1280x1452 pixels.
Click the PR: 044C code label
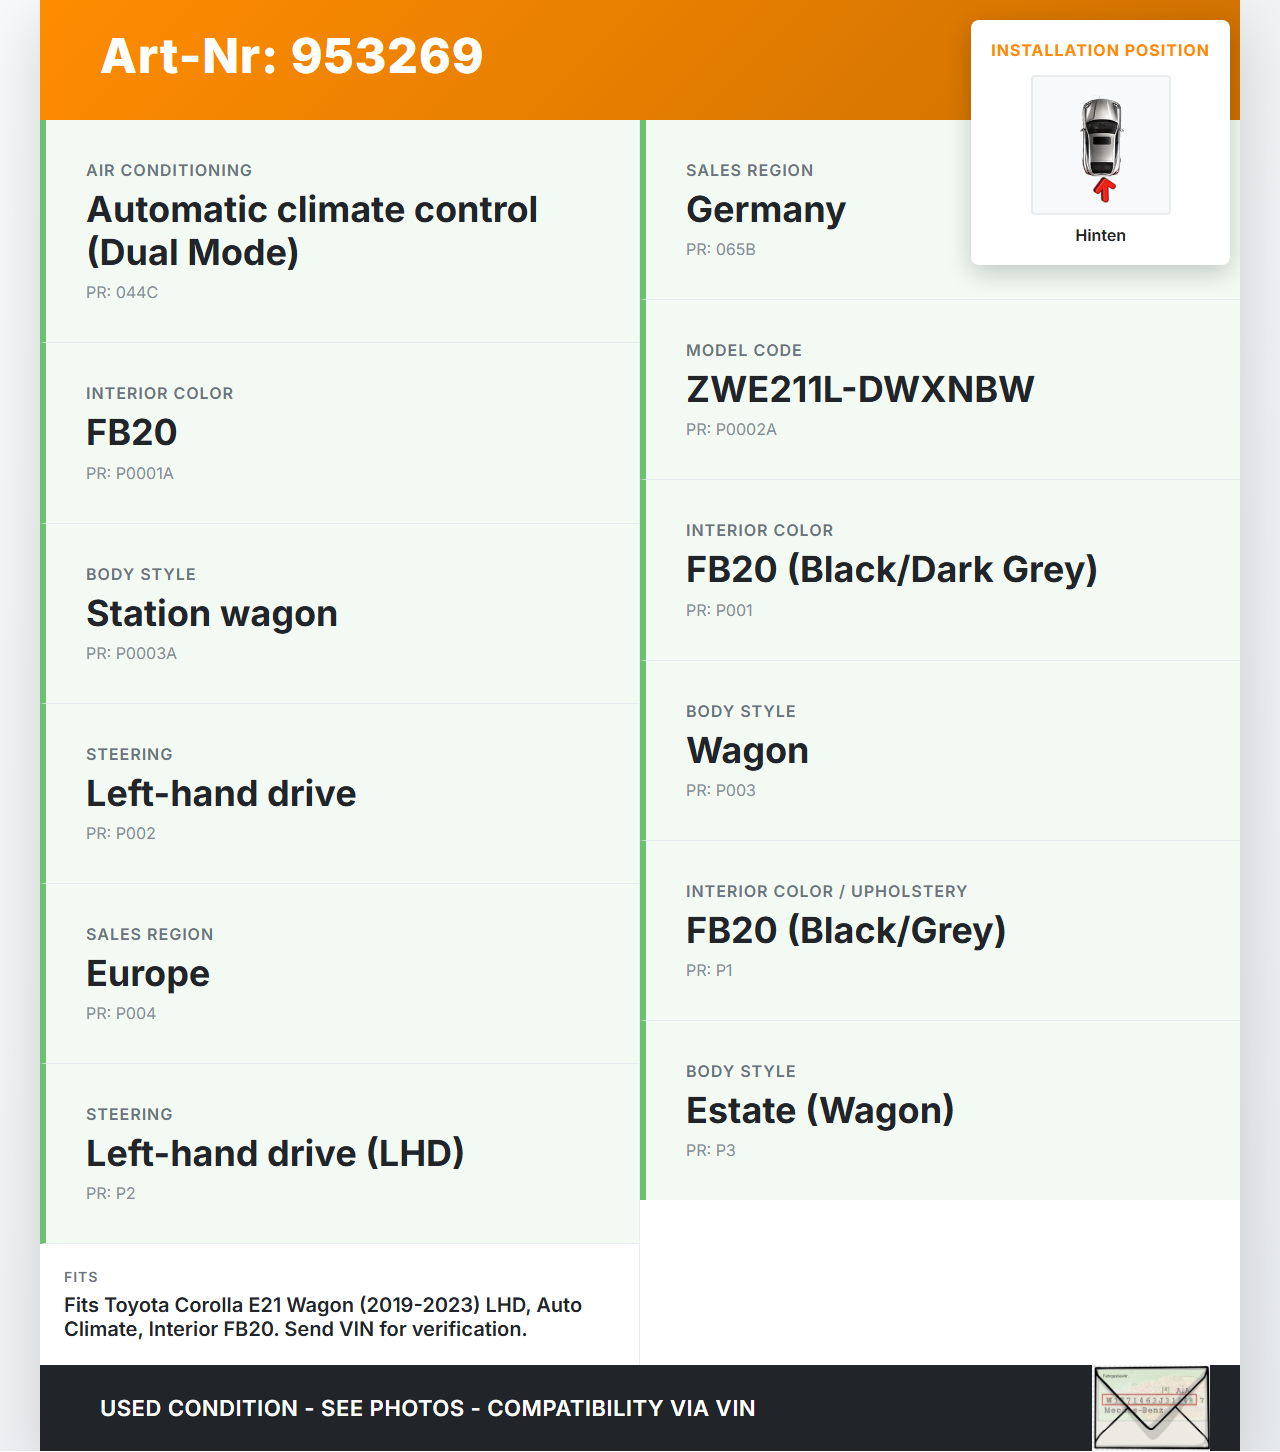[122, 292]
